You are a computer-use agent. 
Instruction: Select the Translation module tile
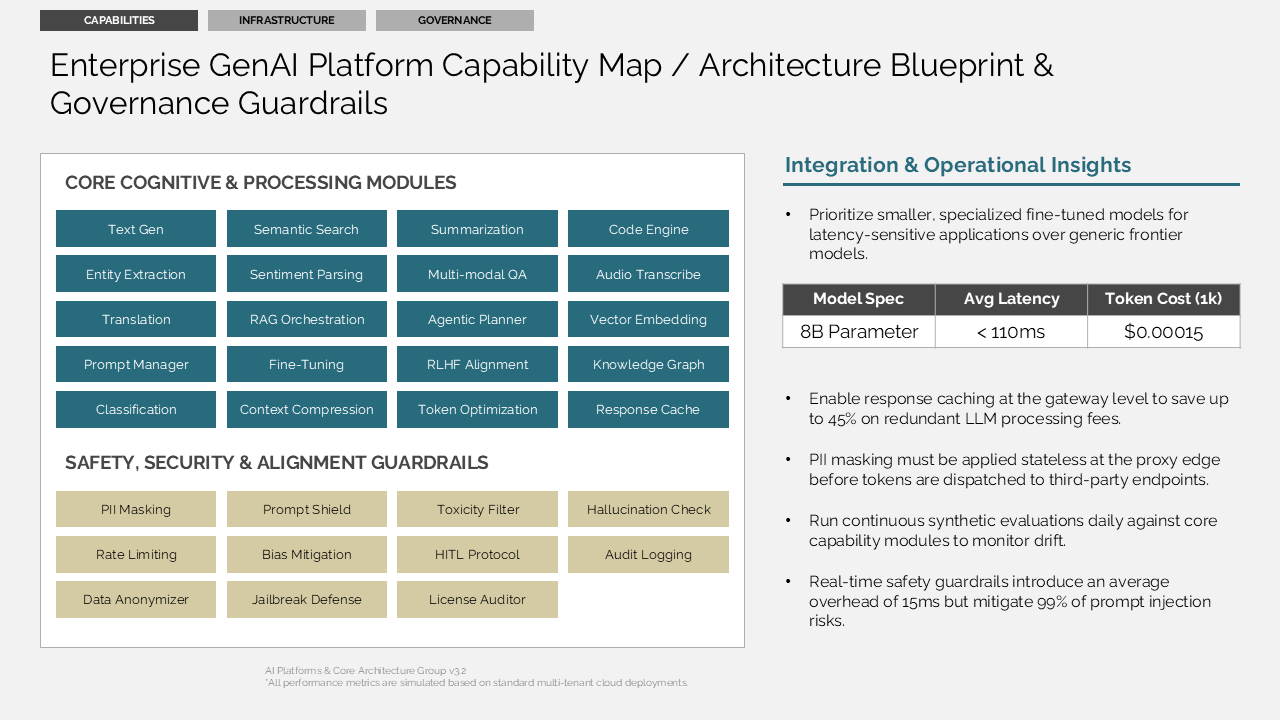click(136, 319)
